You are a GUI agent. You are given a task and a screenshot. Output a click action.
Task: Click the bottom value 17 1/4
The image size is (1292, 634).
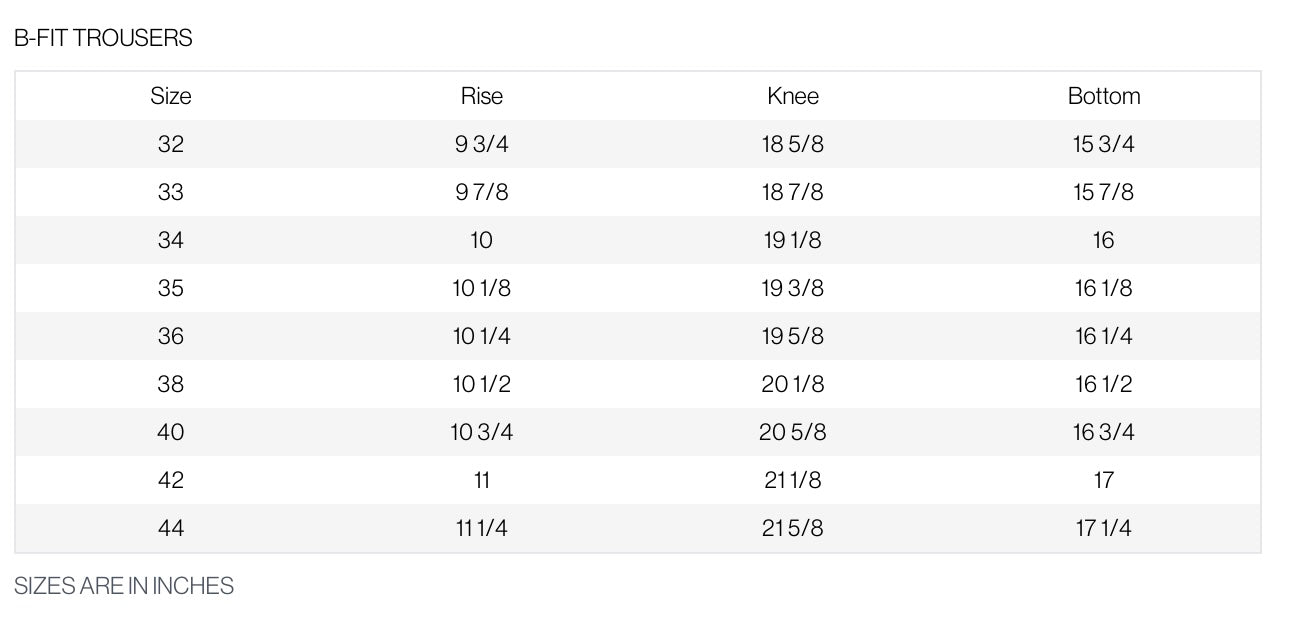1104,528
